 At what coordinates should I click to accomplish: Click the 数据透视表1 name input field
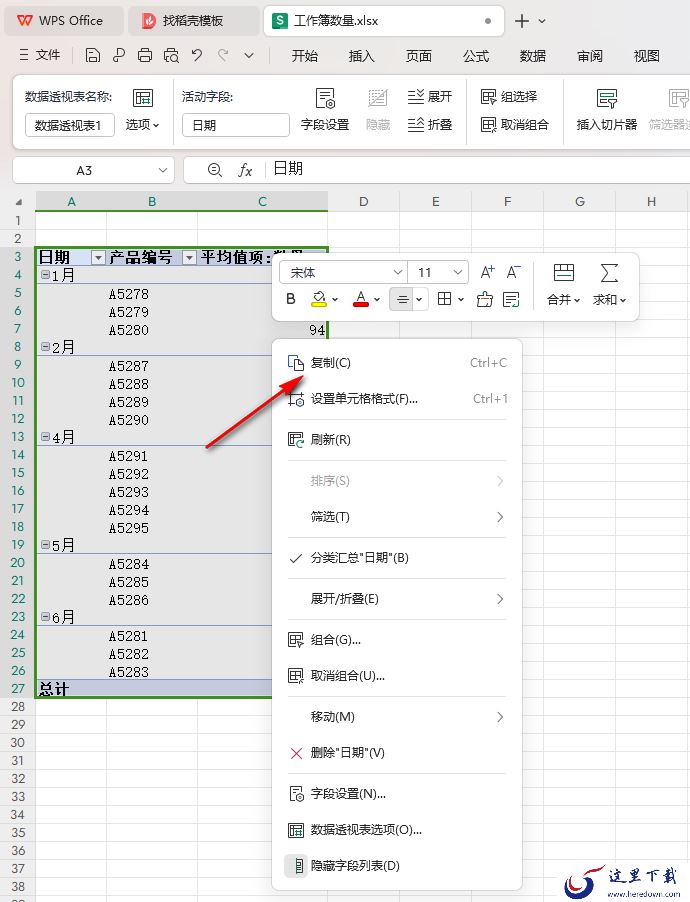click(x=70, y=125)
